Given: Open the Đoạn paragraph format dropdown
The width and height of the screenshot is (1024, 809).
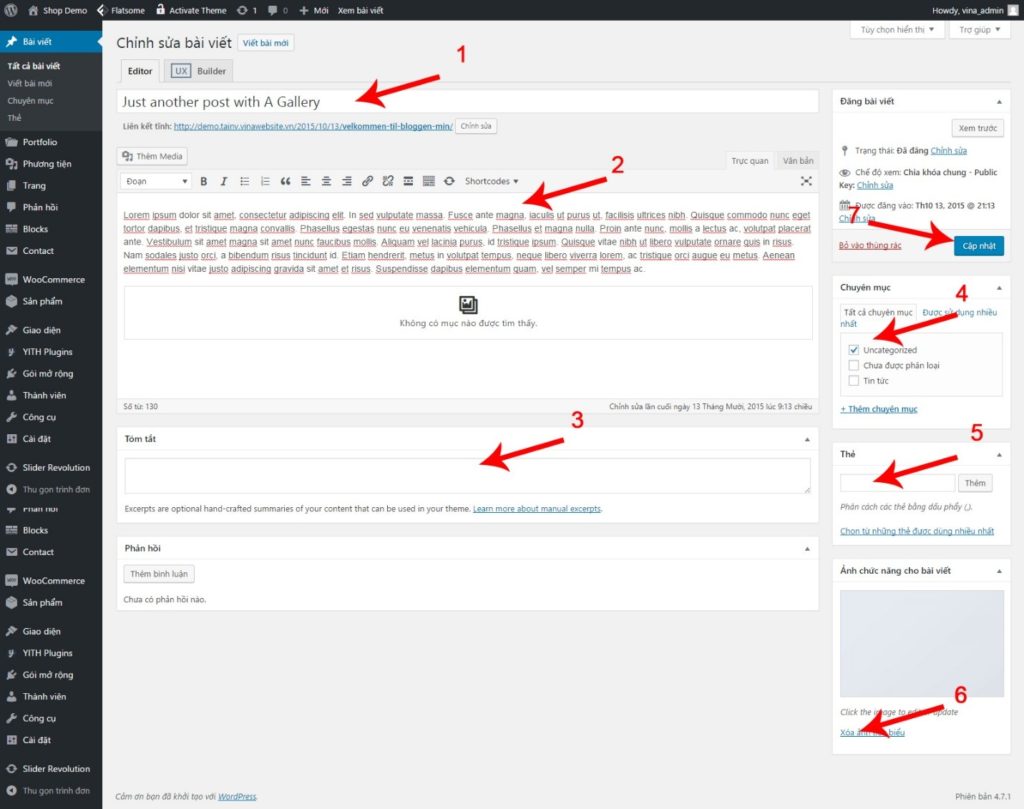Looking at the screenshot, I should coord(156,181).
